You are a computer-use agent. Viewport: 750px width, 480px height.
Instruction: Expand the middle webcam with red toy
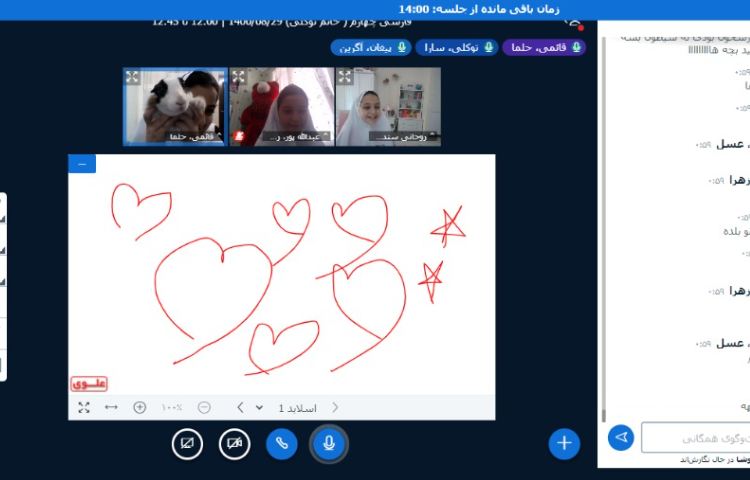coord(239,77)
